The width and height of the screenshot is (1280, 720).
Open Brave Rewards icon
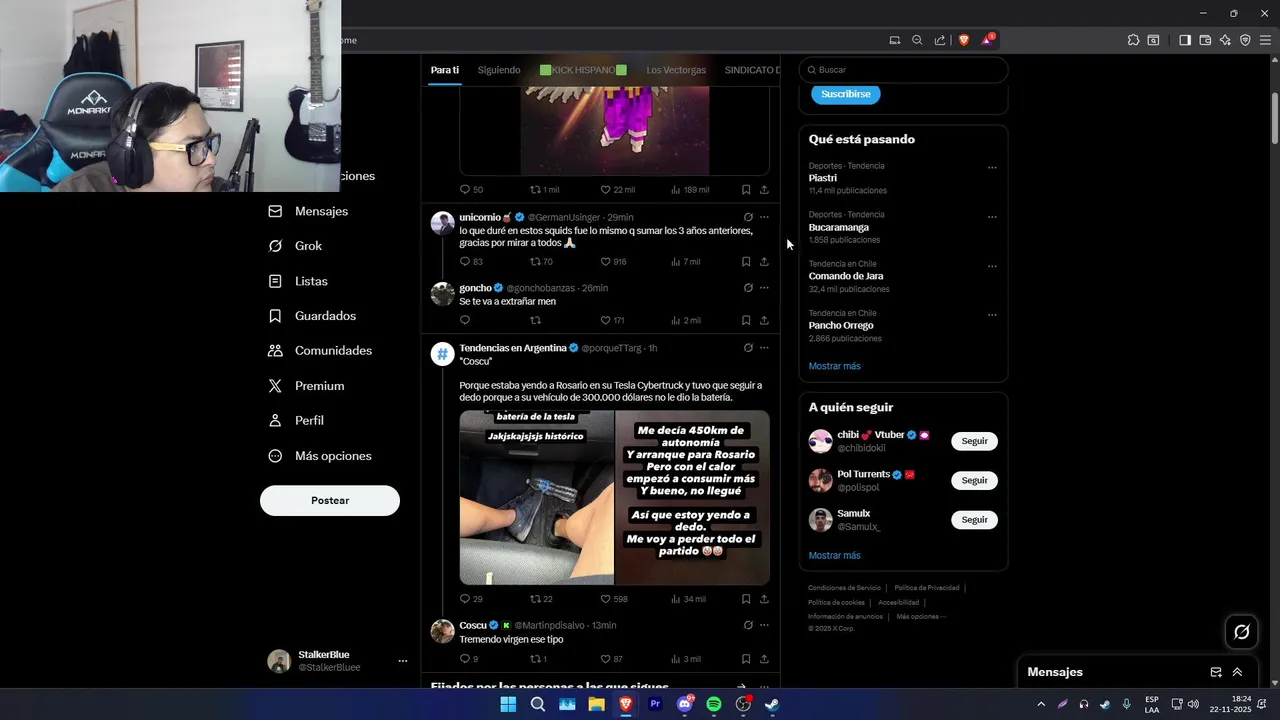pos(988,40)
